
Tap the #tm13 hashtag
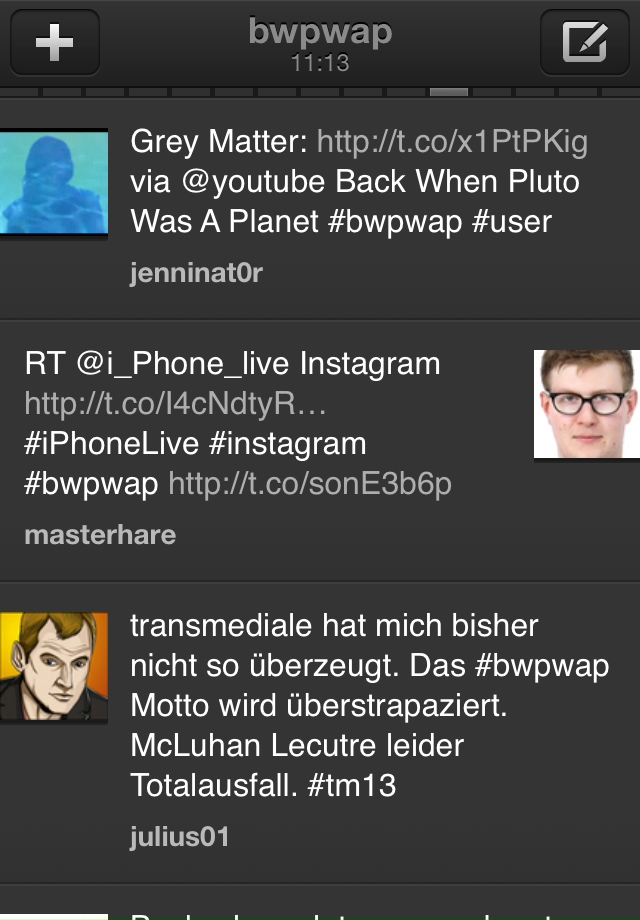coord(352,785)
